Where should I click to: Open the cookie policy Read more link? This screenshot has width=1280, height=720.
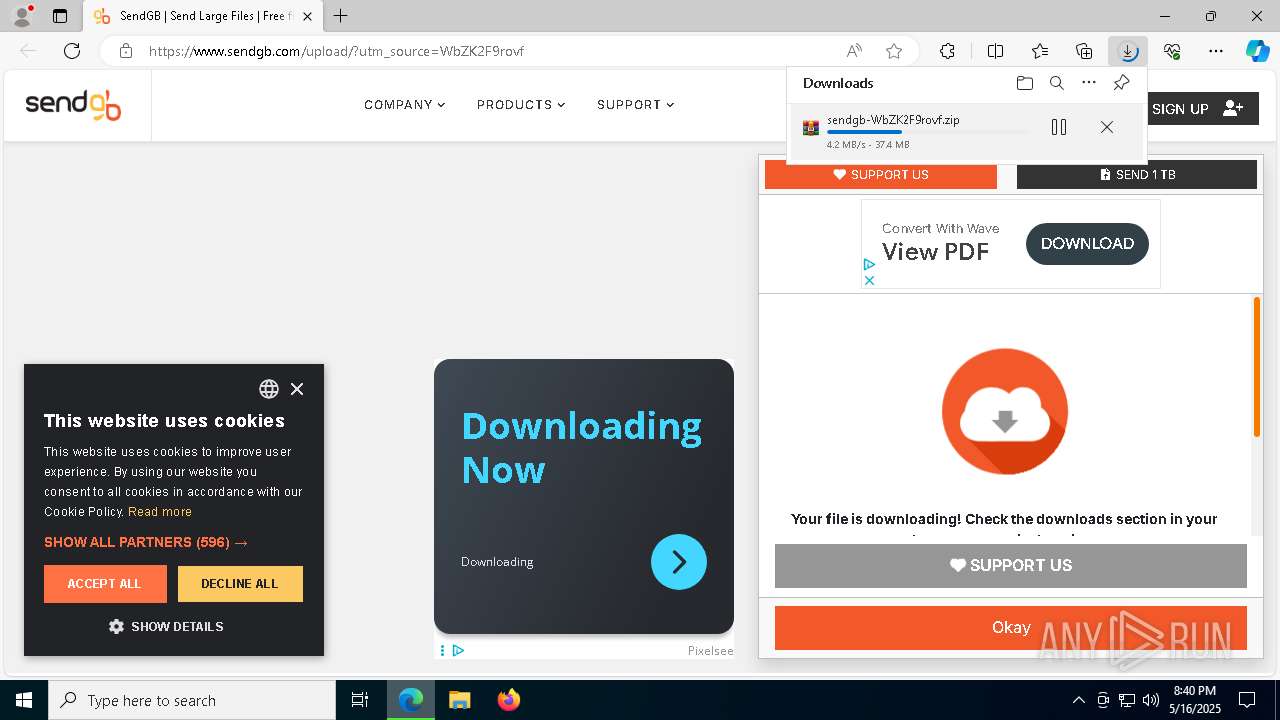tap(160, 512)
